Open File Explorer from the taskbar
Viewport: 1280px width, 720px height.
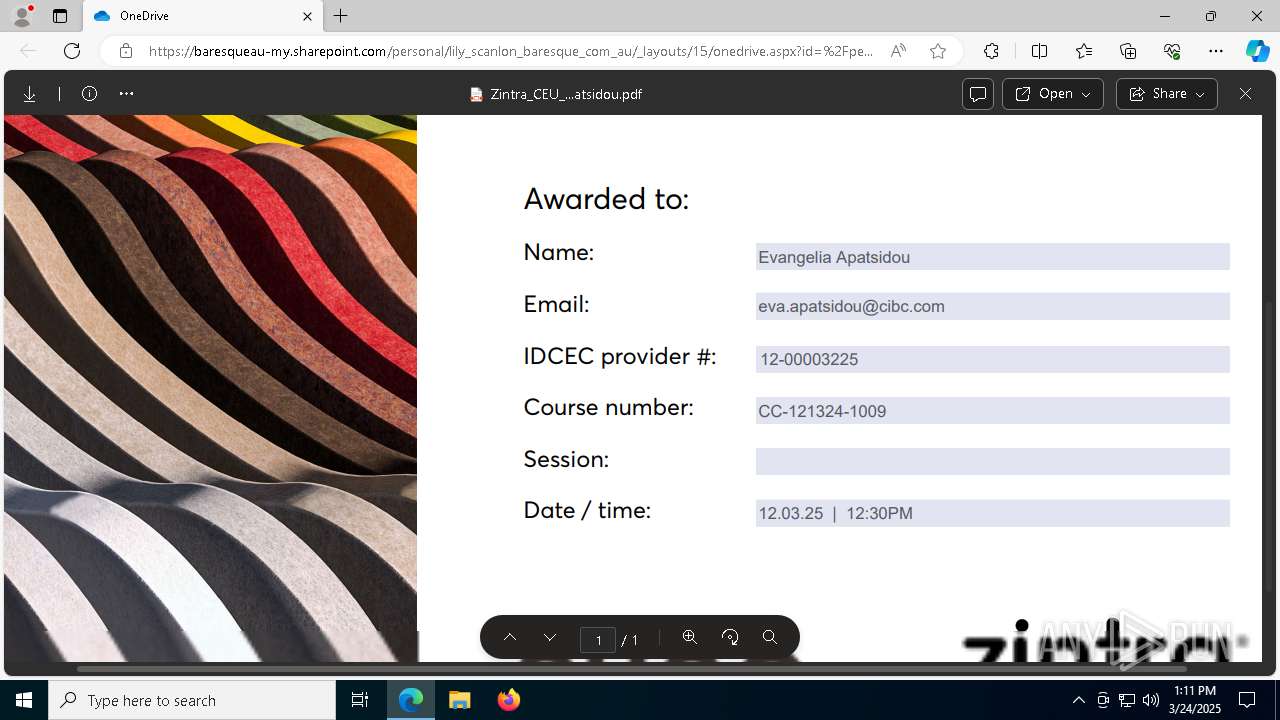point(459,700)
